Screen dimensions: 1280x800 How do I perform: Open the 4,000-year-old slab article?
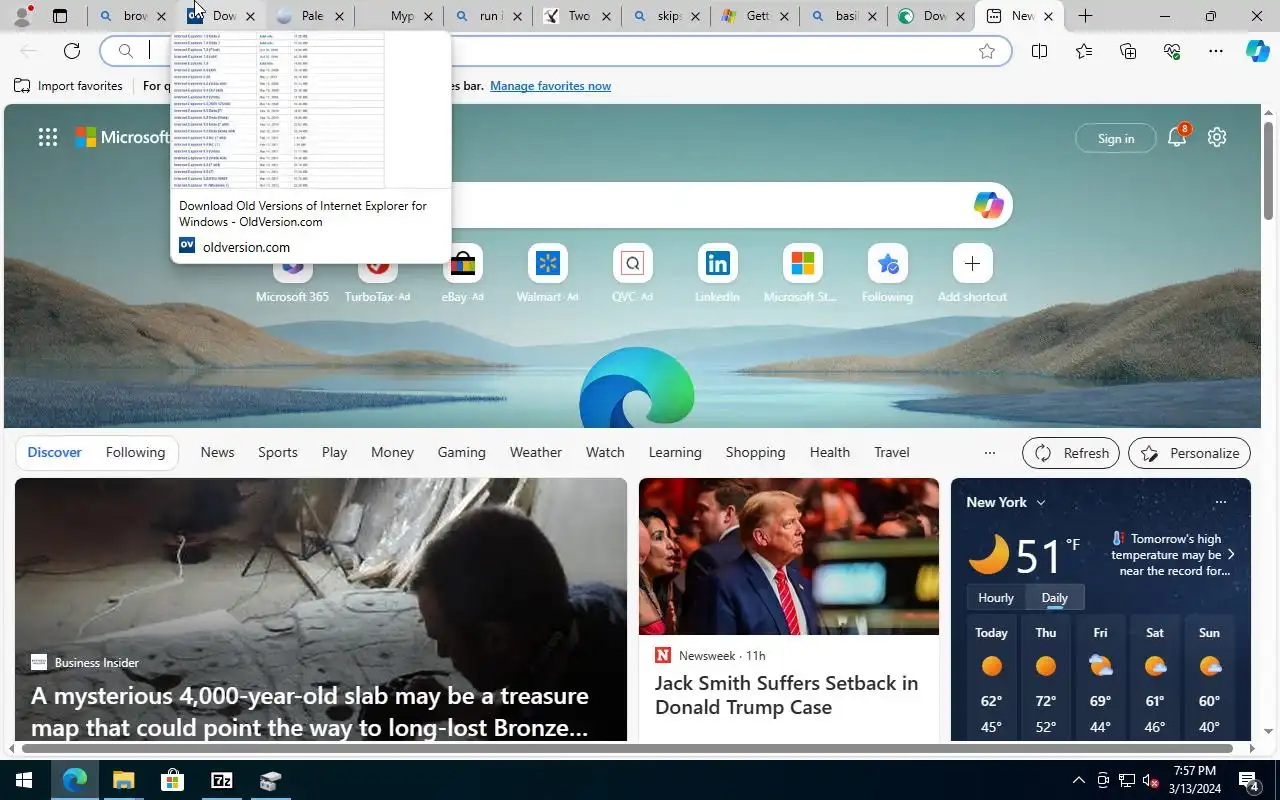click(x=310, y=711)
